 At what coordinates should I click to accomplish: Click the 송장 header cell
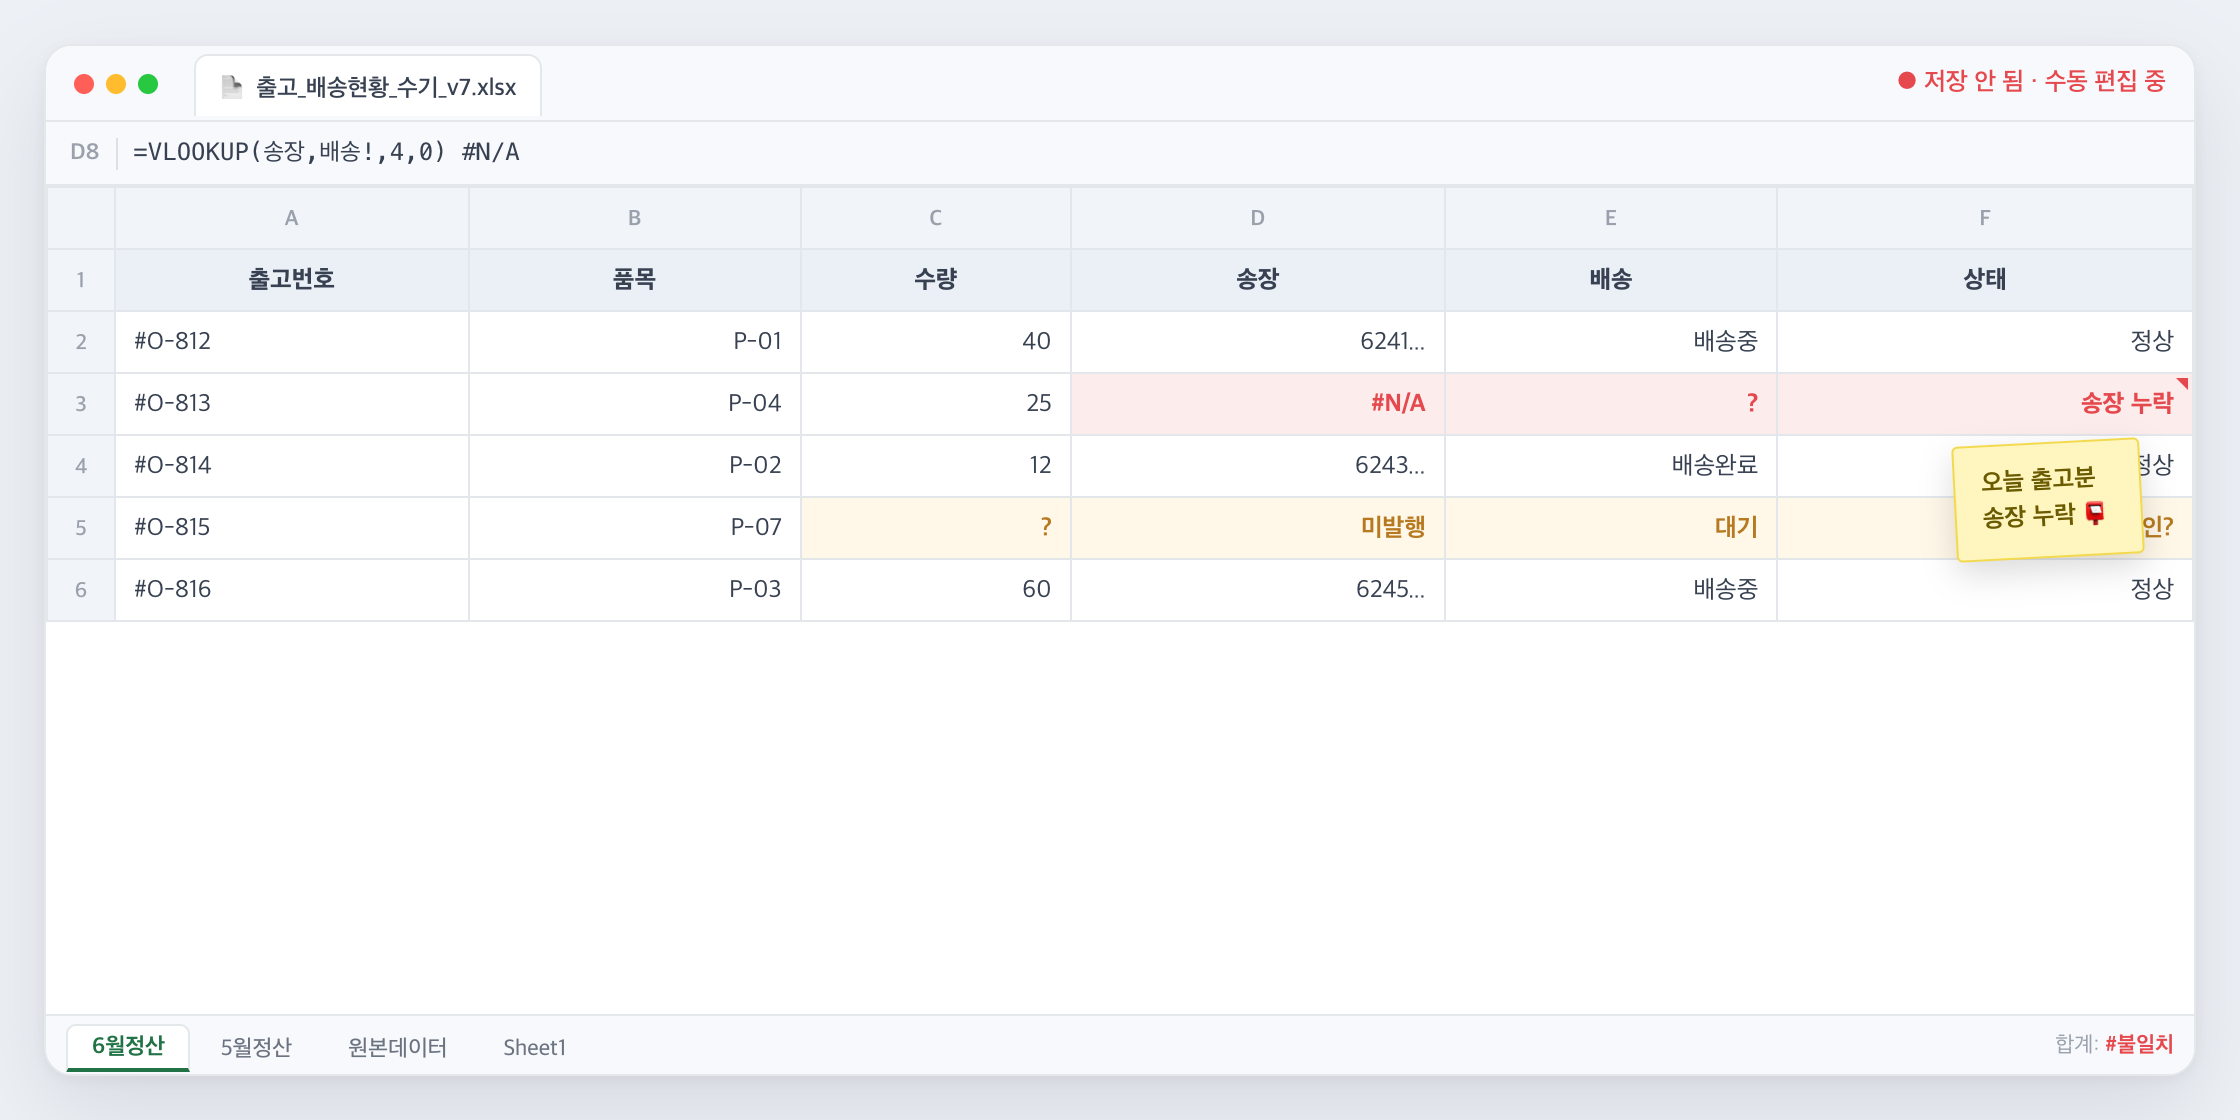[x=1257, y=280]
